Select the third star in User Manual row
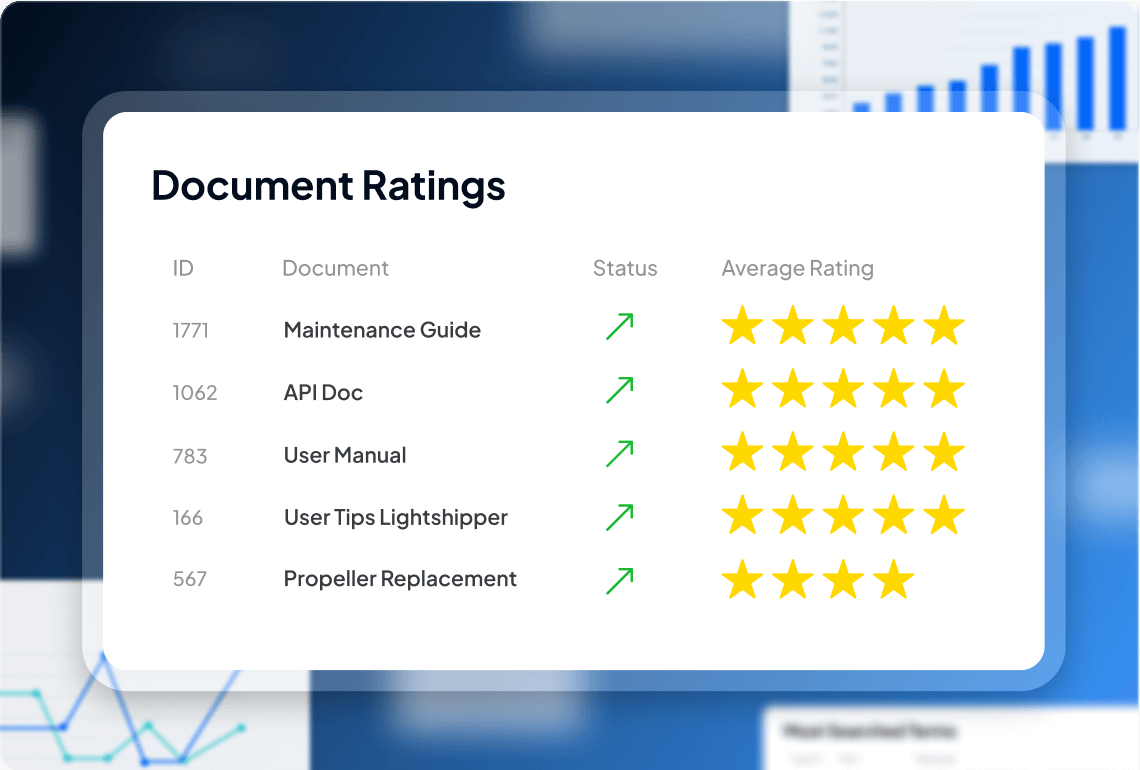Viewport: 1140px width, 770px height. [843, 454]
